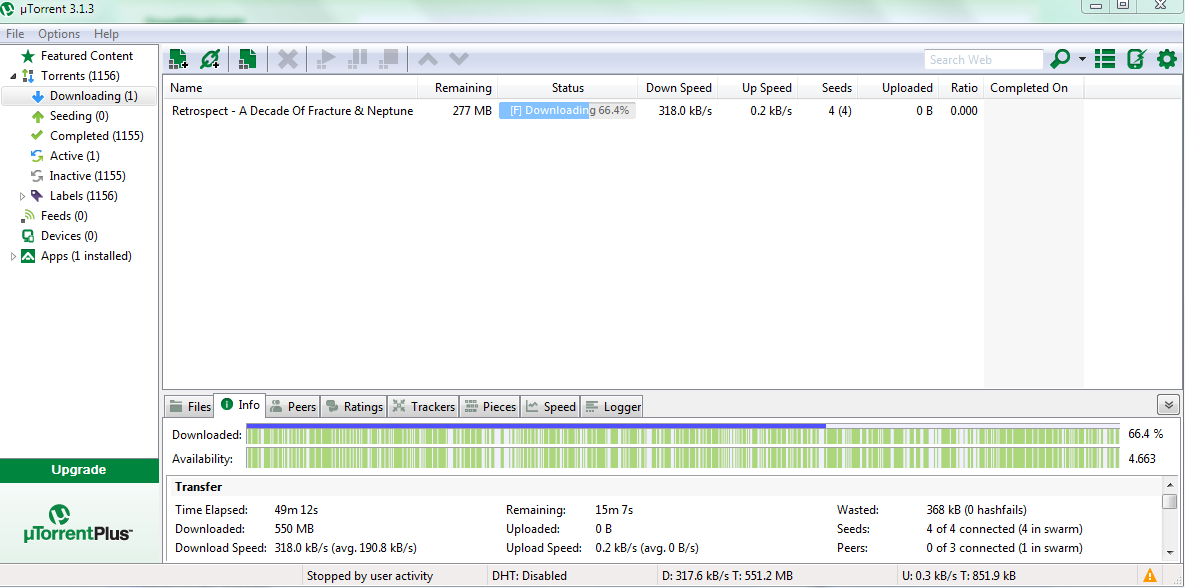This screenshot has width=1185, height=588.
Task: Sort by Status column header
Action: click(x=568, y=88)
